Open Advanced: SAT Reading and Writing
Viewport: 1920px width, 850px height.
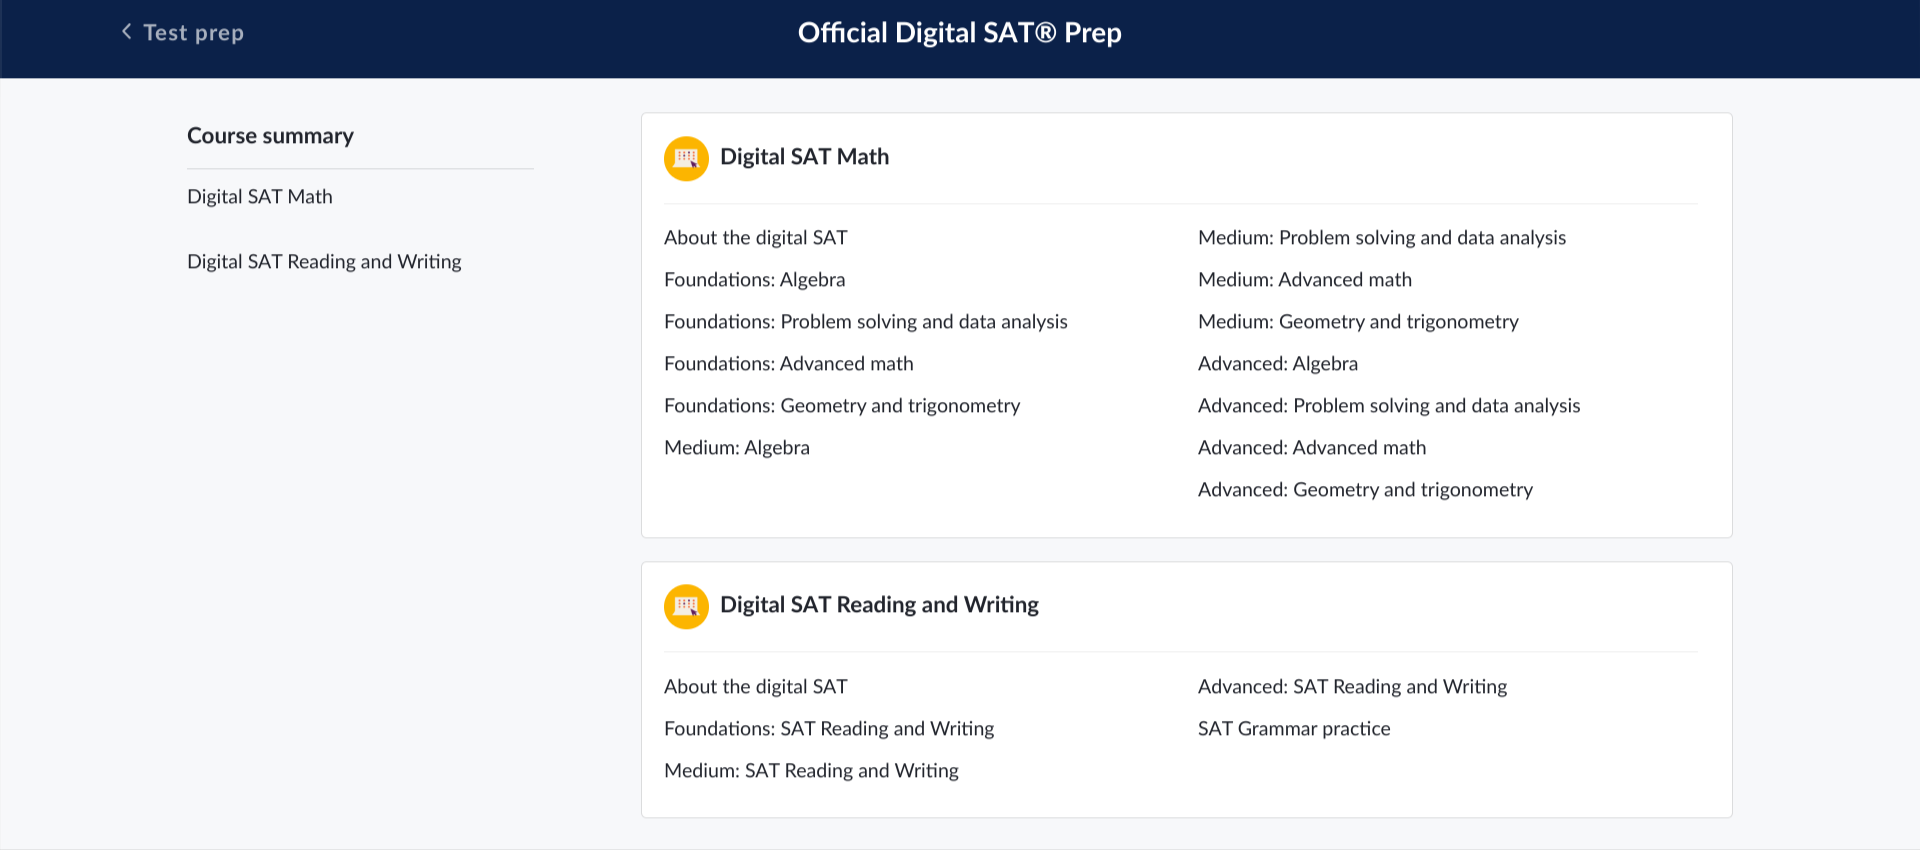point(1351,687)
